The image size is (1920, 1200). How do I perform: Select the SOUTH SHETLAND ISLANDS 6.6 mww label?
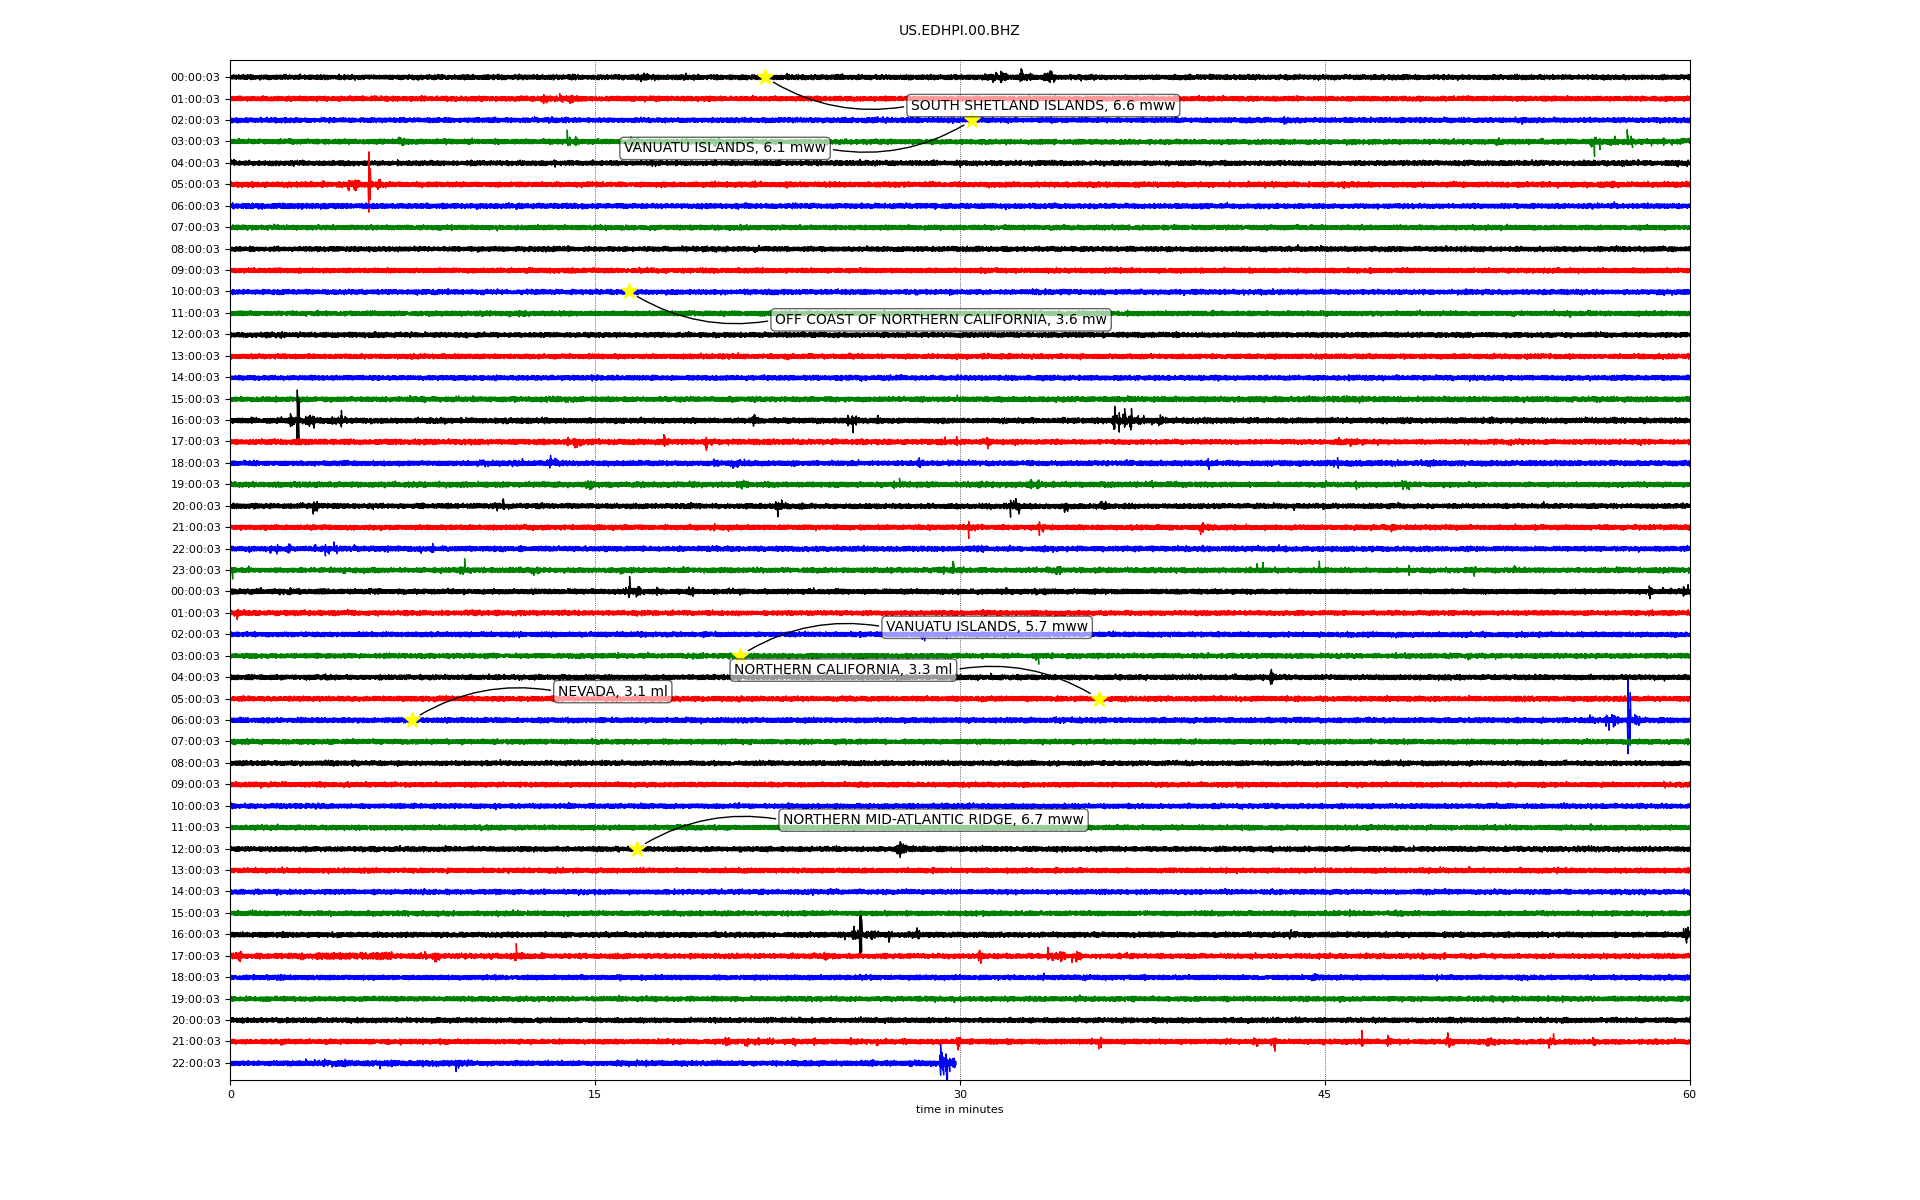[1042, 106]
